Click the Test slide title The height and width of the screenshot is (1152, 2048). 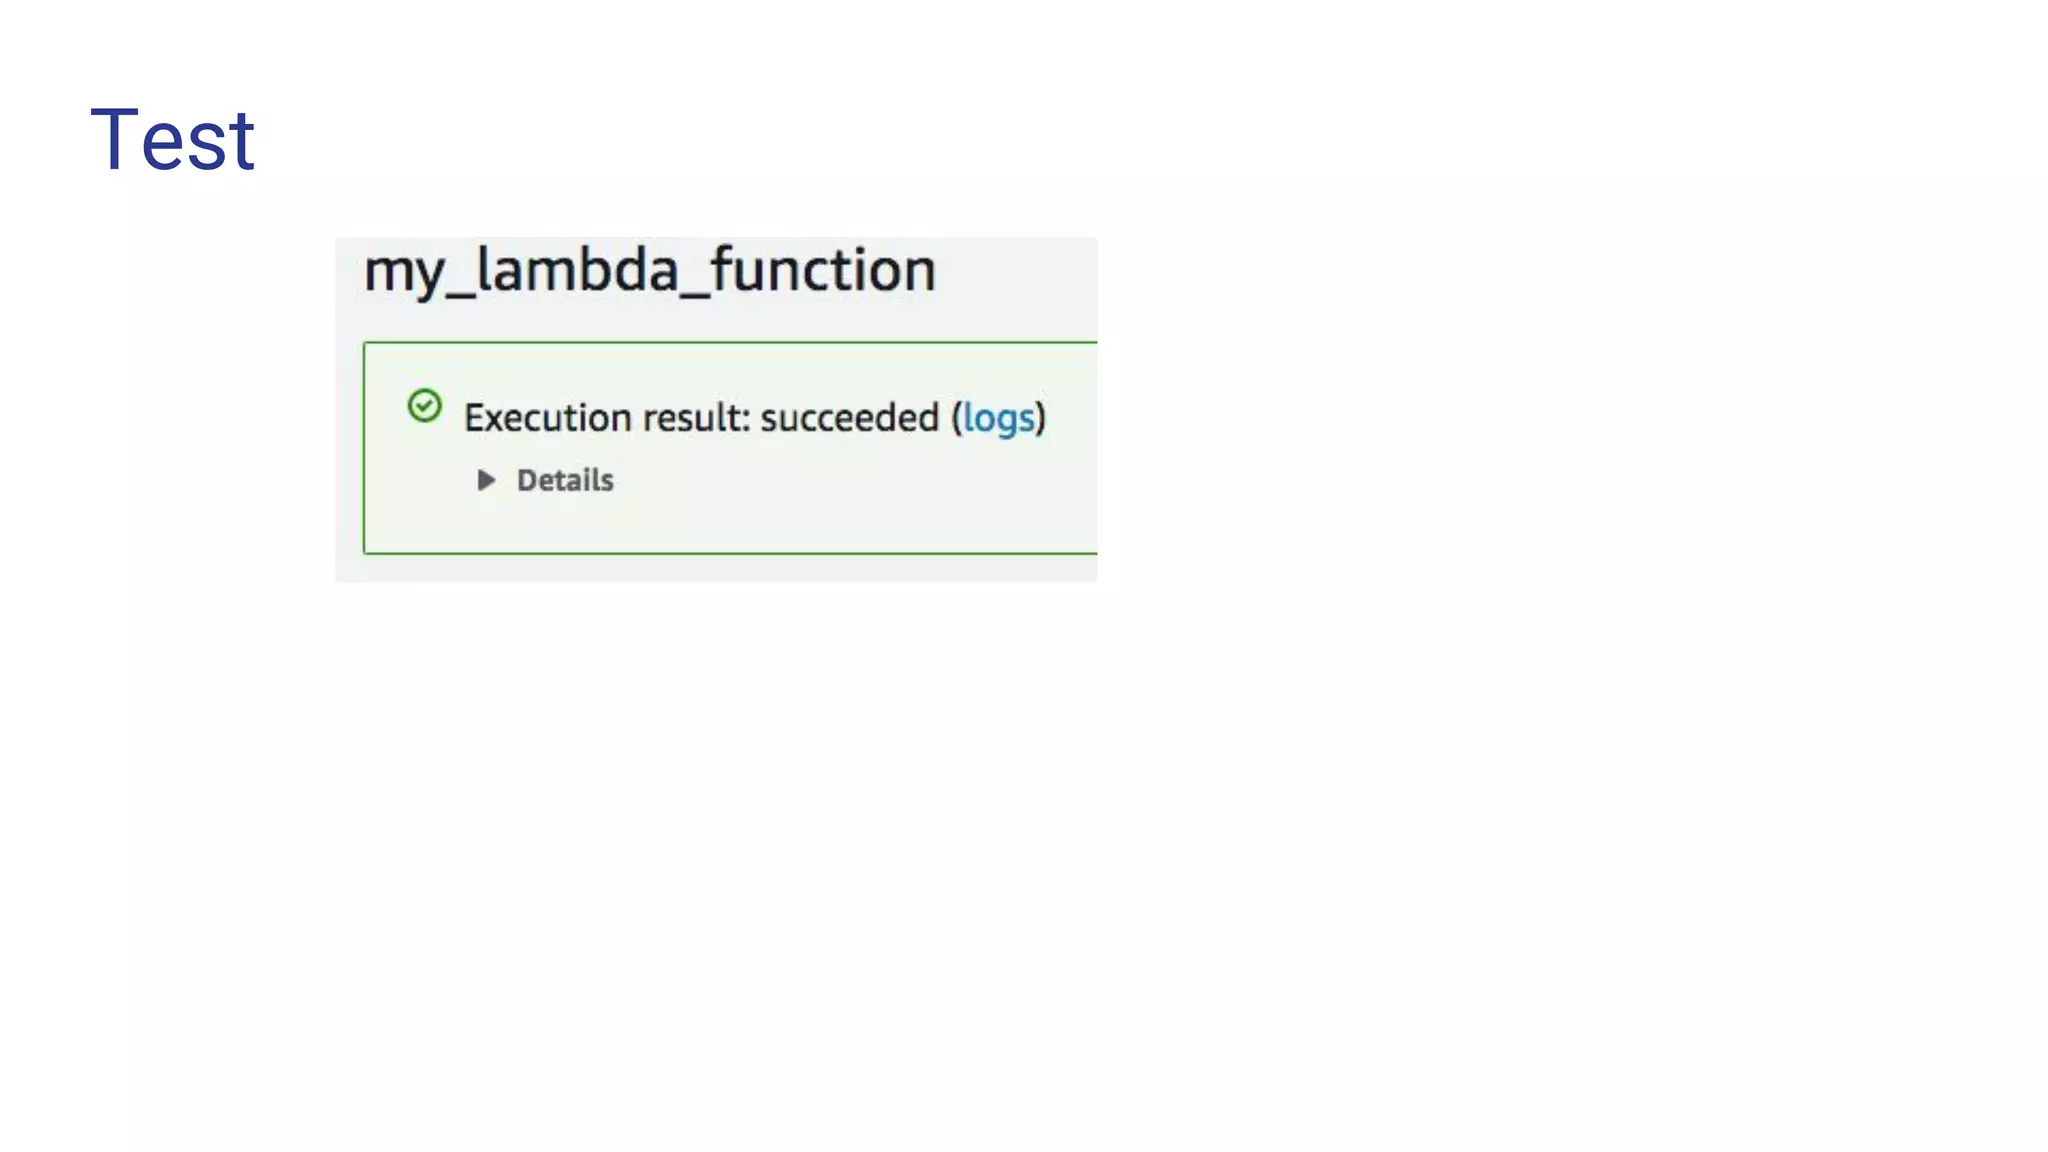click(x=173, y=140)
